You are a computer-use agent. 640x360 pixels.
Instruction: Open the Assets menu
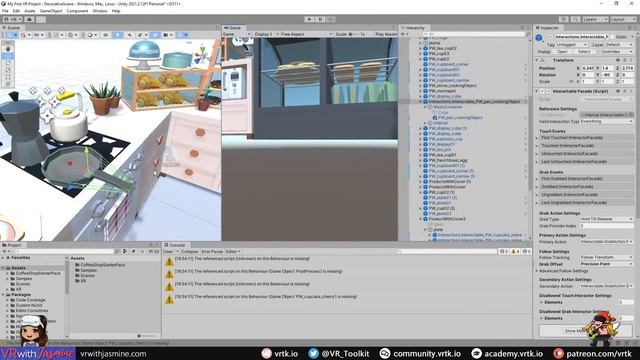coord(30,11)
